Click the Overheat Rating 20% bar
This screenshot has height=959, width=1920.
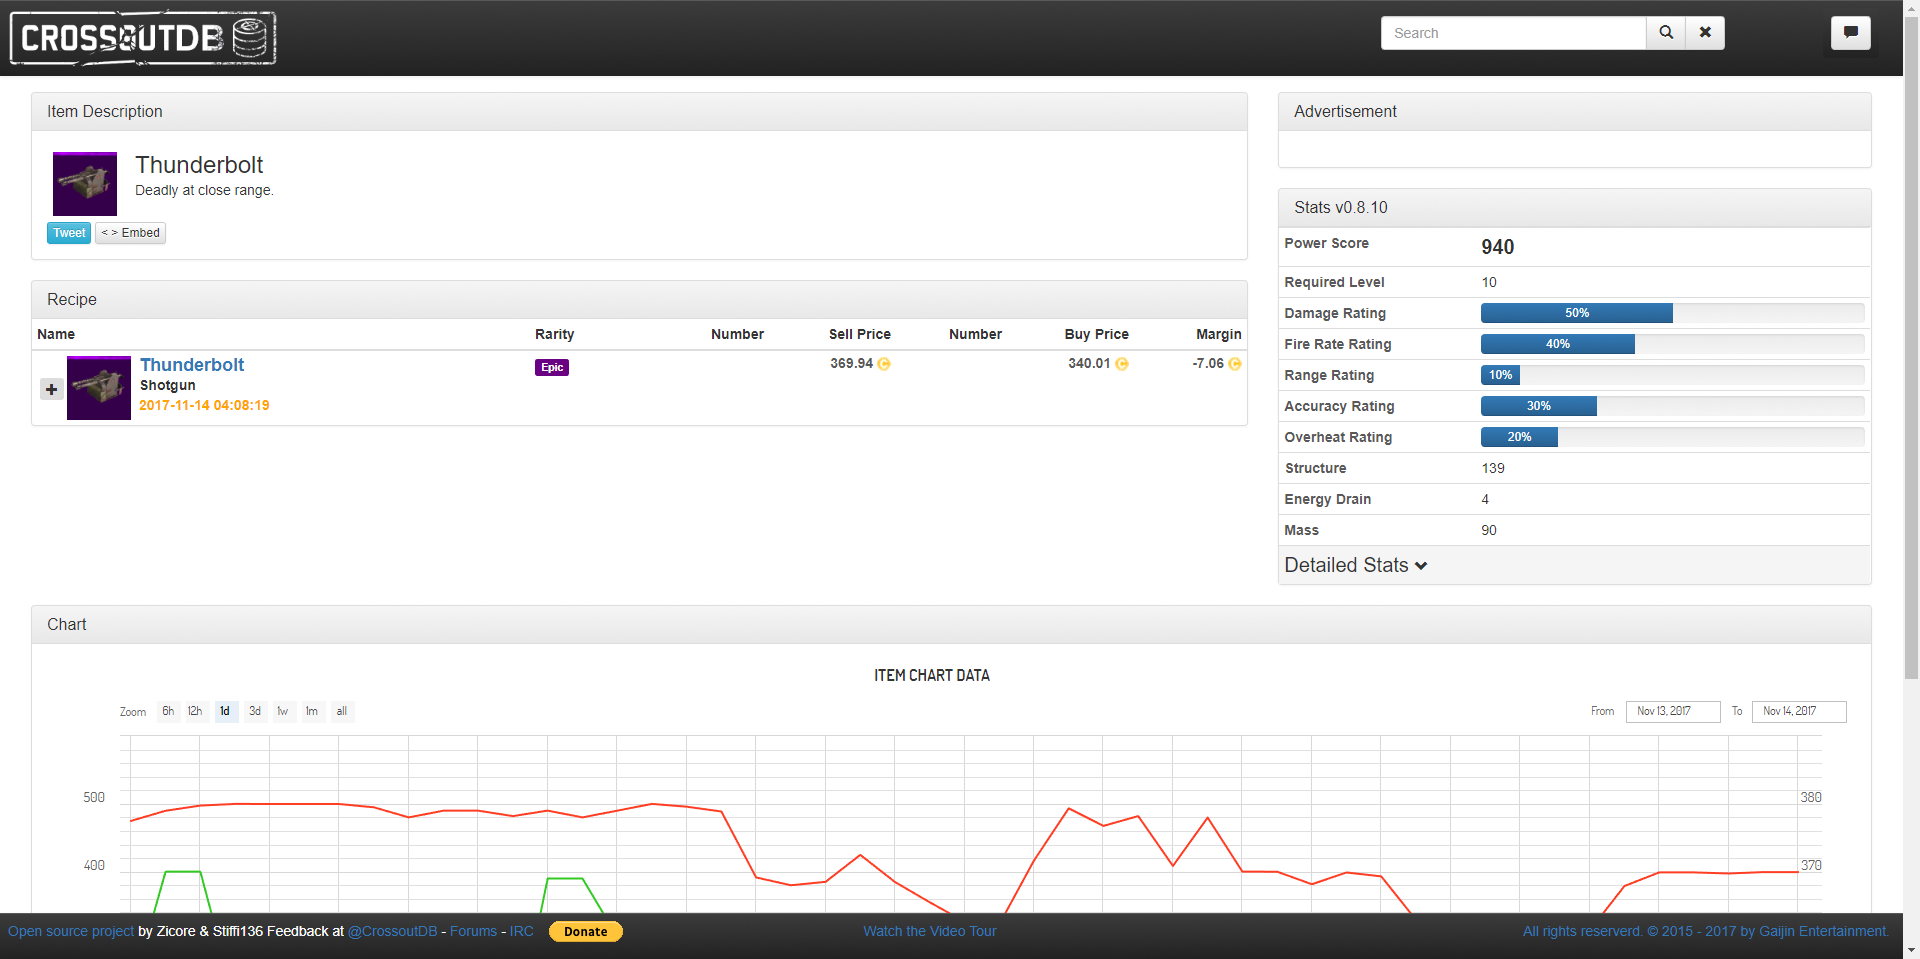(x=1519, y=437)
